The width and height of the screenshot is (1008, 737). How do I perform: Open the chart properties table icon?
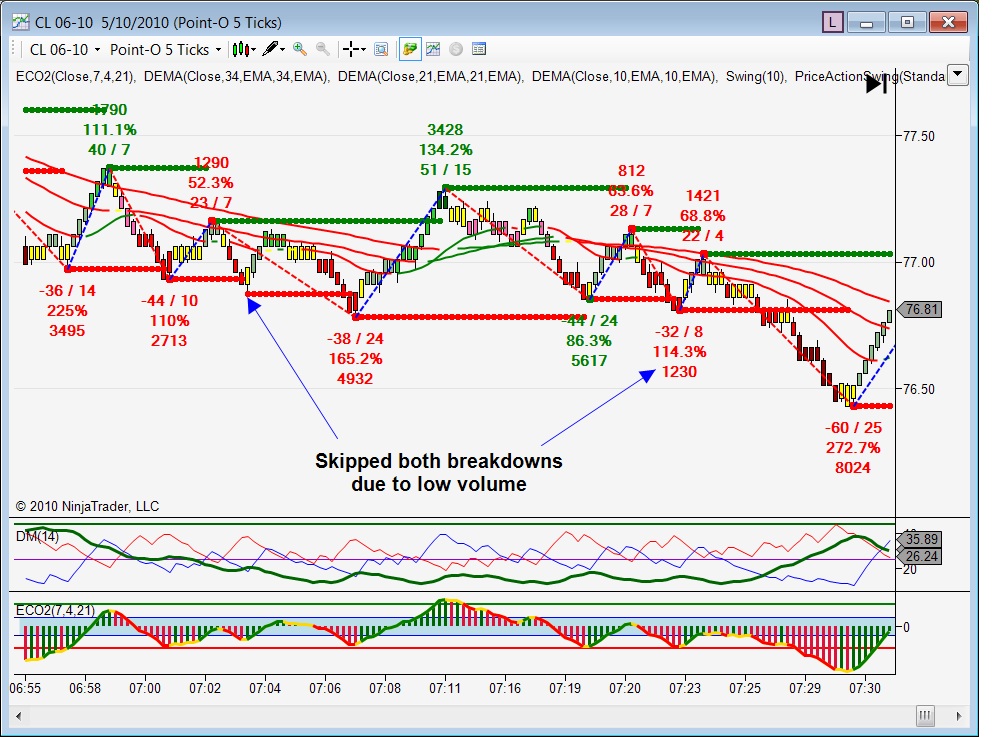[479, 49]
